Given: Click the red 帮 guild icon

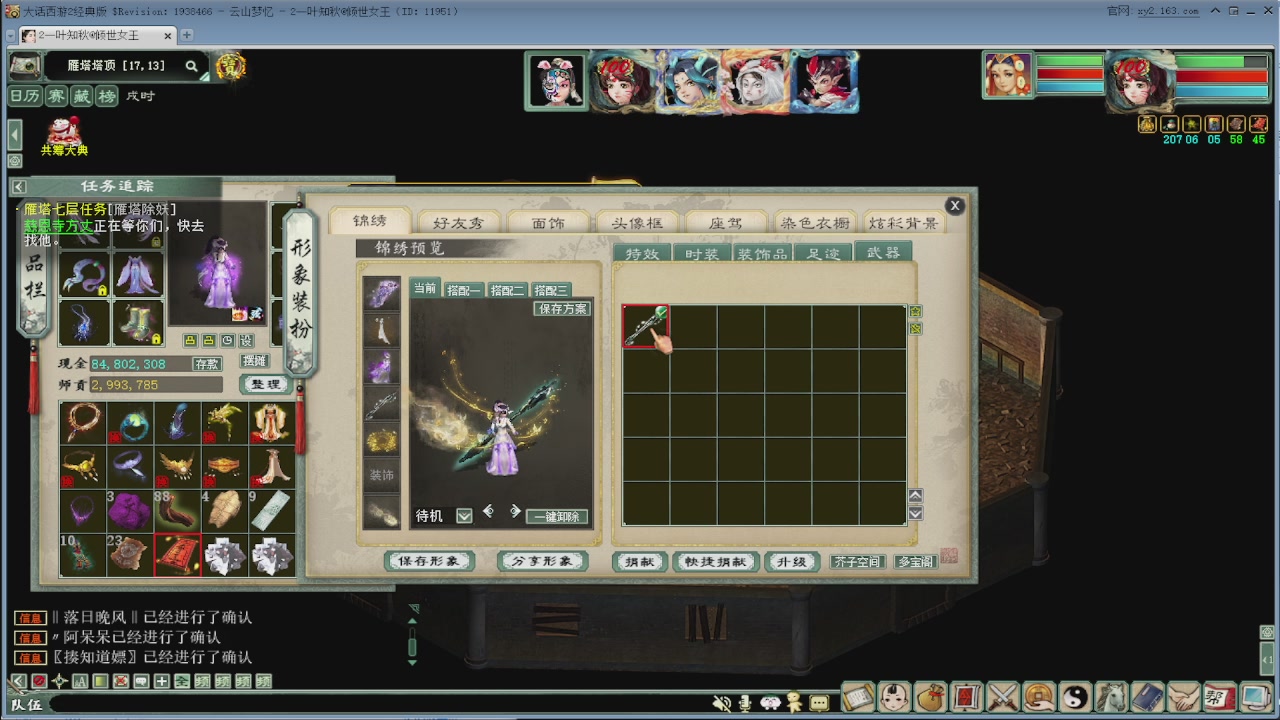Looking at the screenshot, I should [1218, 696].
